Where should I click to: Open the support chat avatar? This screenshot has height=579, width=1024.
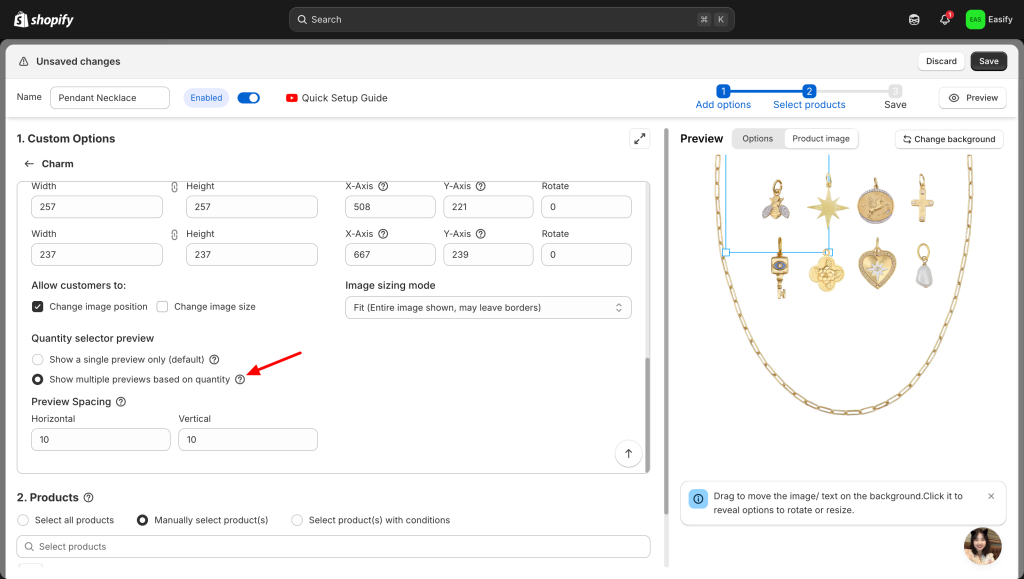pyautogui.click(x=982, y=546)
